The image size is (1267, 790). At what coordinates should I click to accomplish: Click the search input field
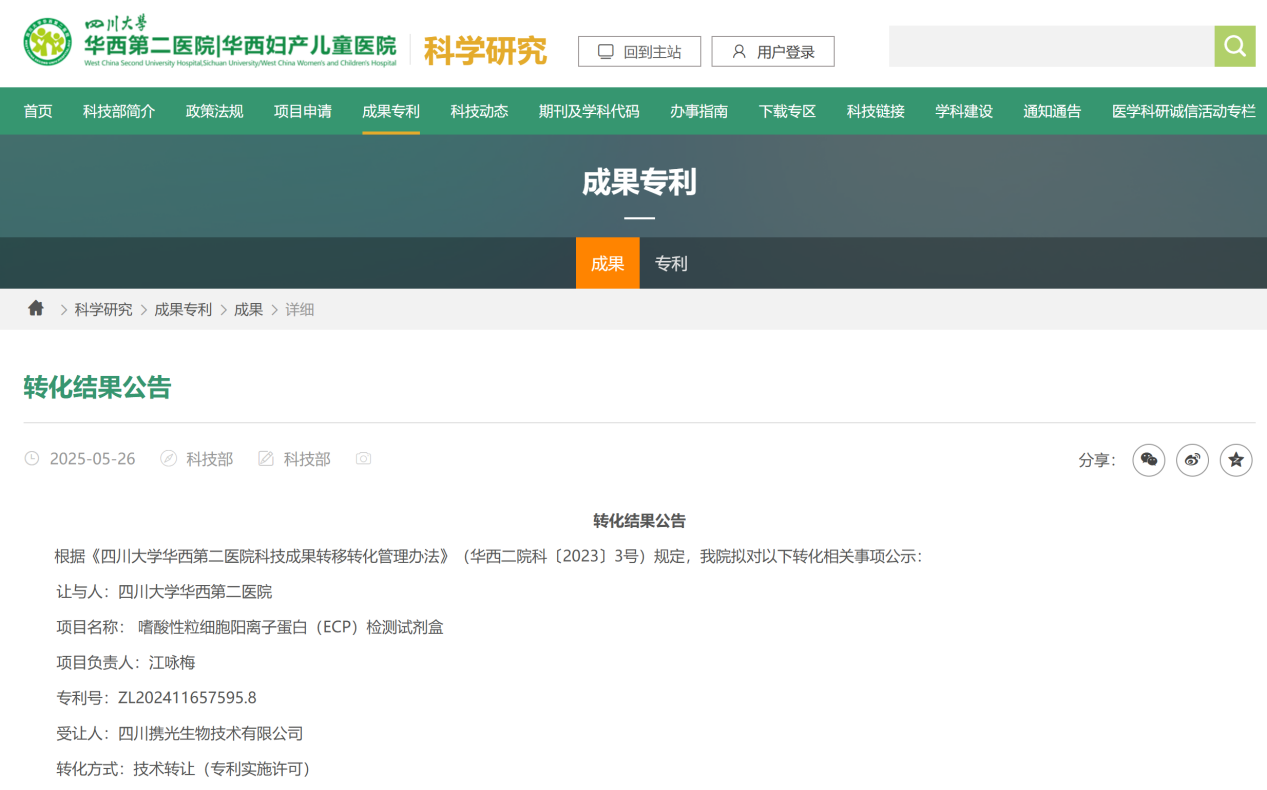pos(1050,47)
